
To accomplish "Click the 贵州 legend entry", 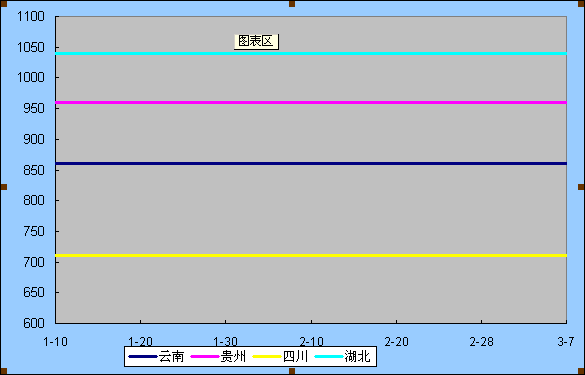I will tap(218, 357).
